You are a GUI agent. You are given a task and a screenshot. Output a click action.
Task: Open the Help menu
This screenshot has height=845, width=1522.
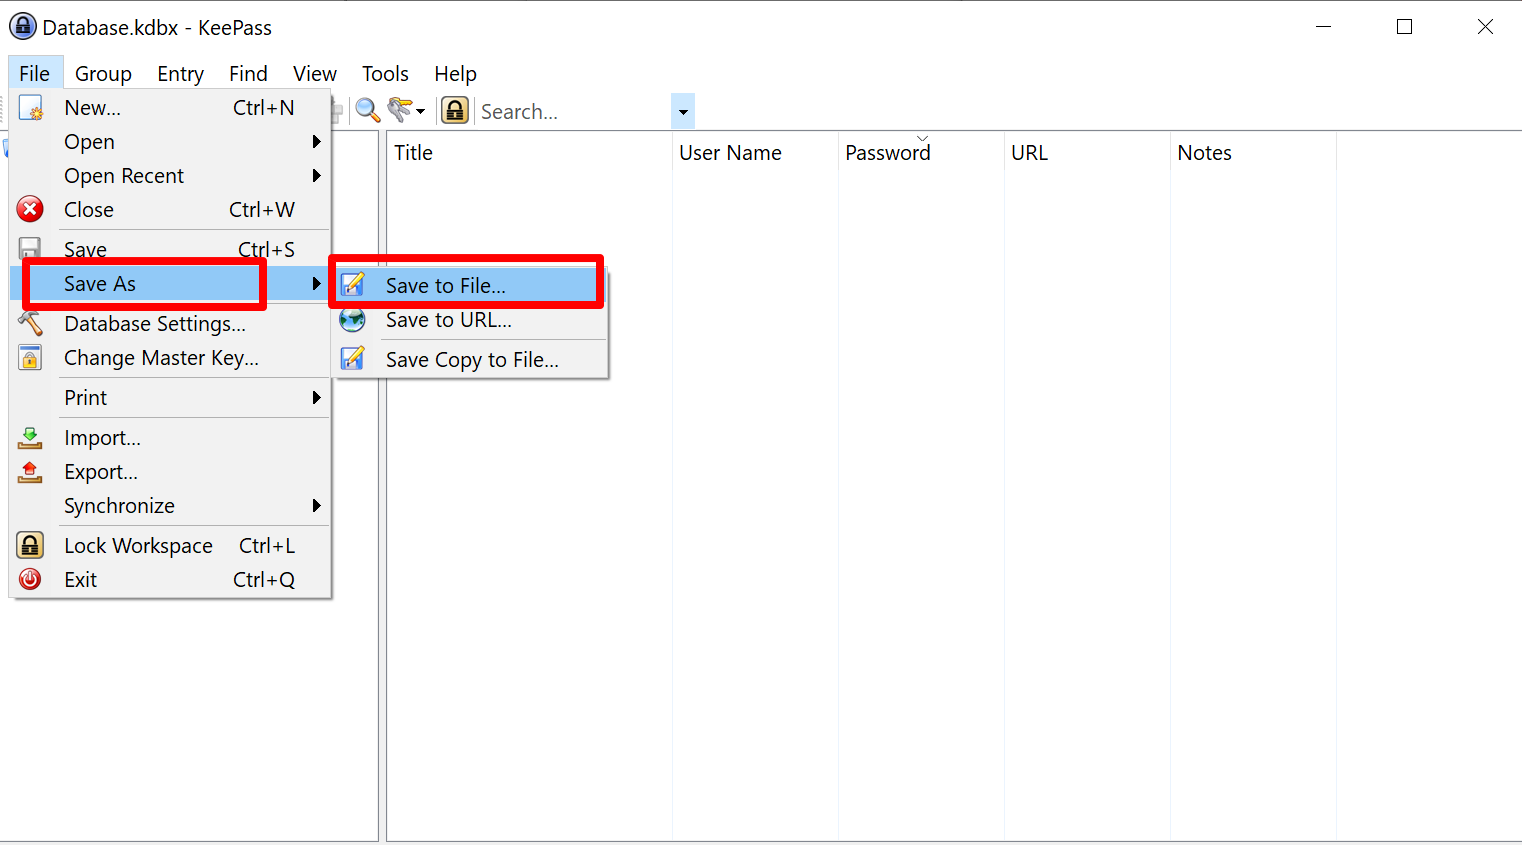pos(455,74)
